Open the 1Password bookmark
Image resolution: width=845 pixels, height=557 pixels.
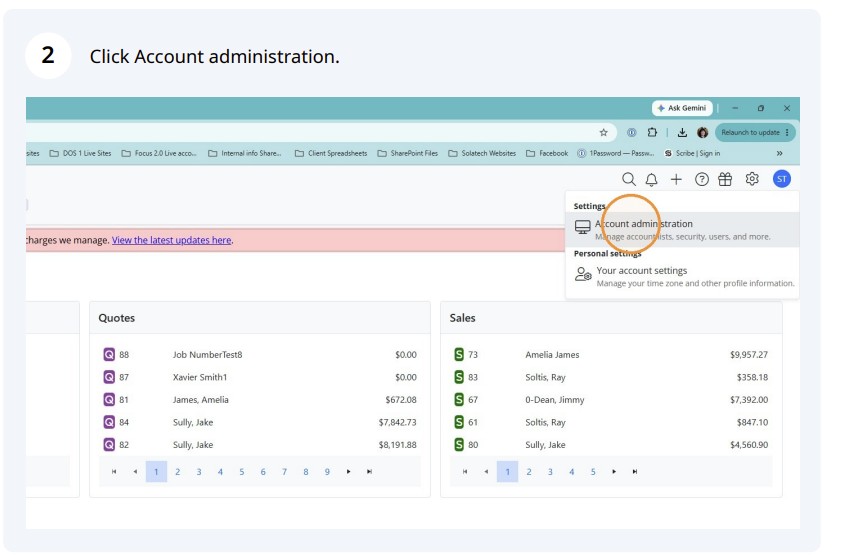pyautogui.click(x=615, y=154)
